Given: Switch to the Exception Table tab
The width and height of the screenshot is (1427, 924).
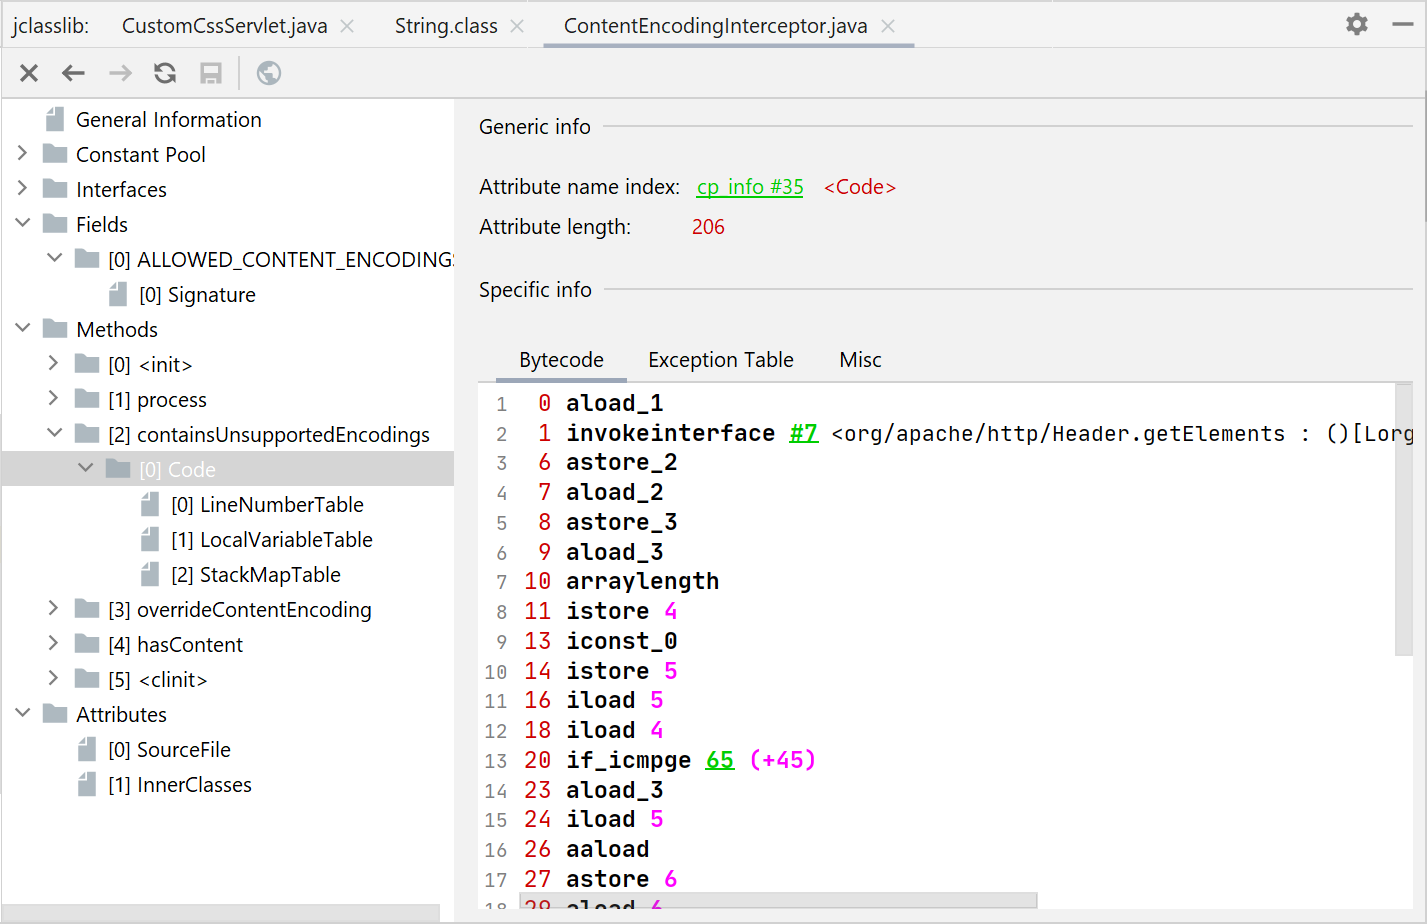Looking at the screenshot, I should pyautogui.click(x=720, y=360).
